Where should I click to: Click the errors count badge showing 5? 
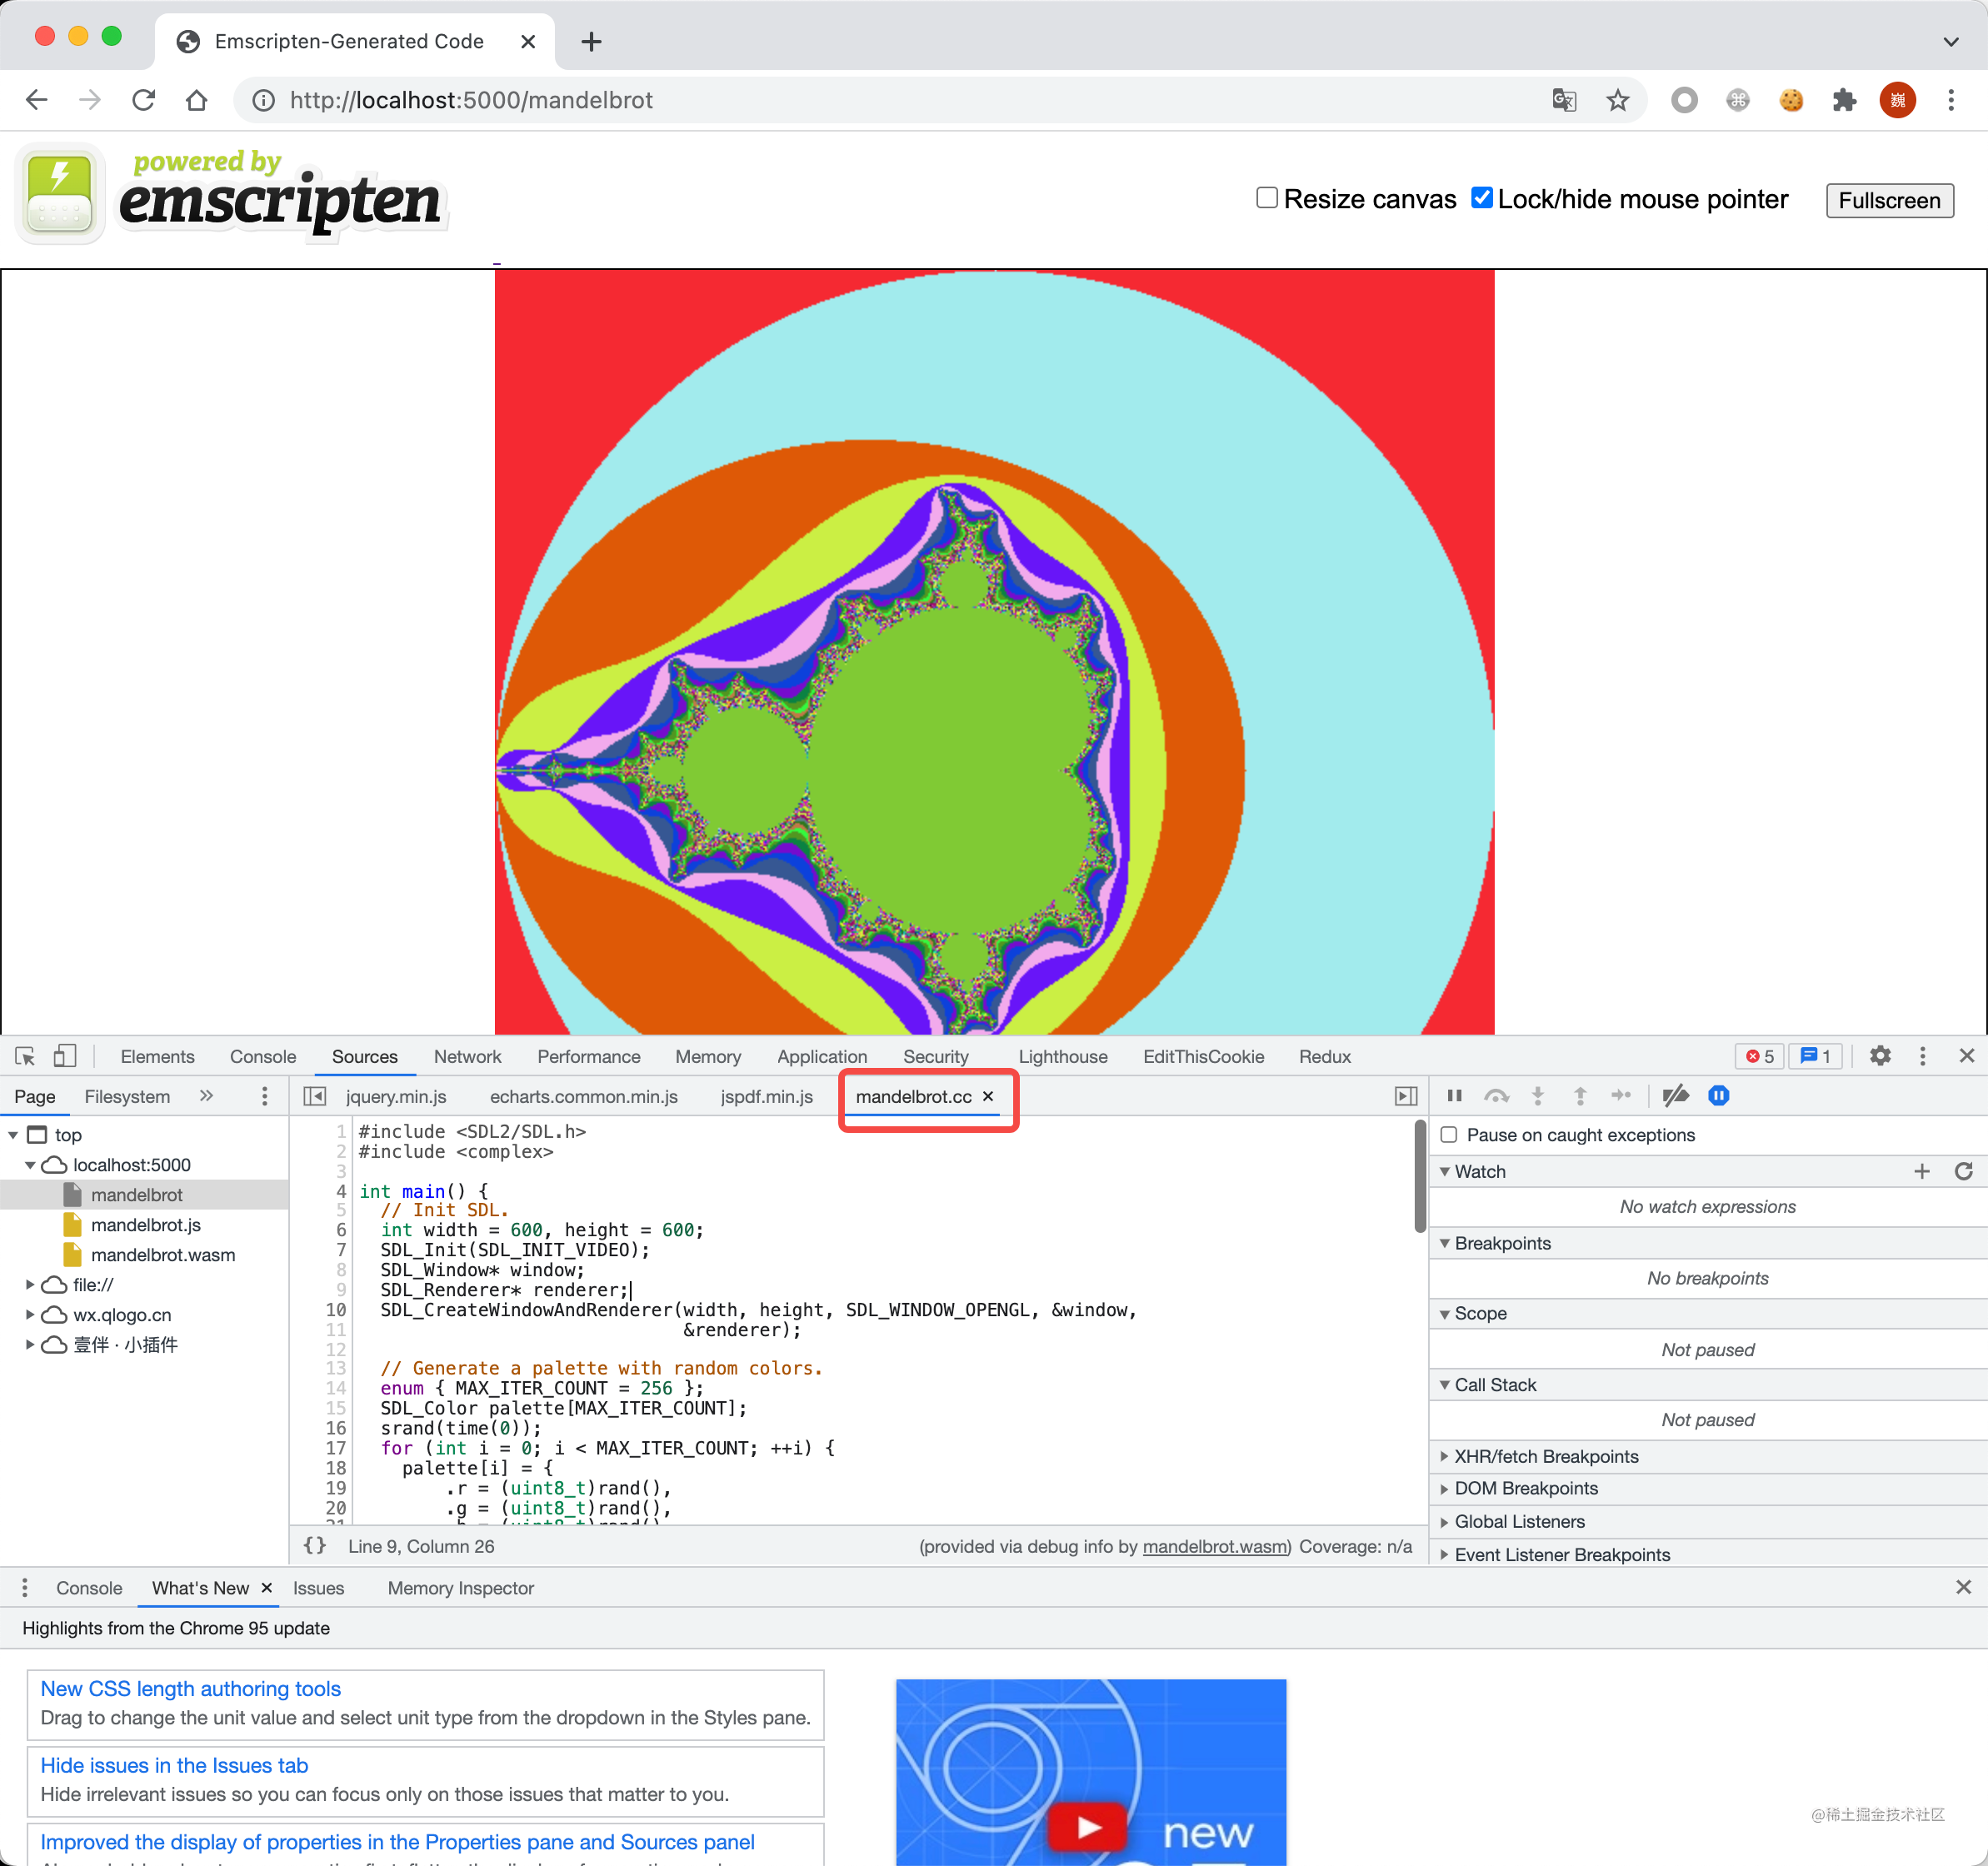coord(1760,1056)
